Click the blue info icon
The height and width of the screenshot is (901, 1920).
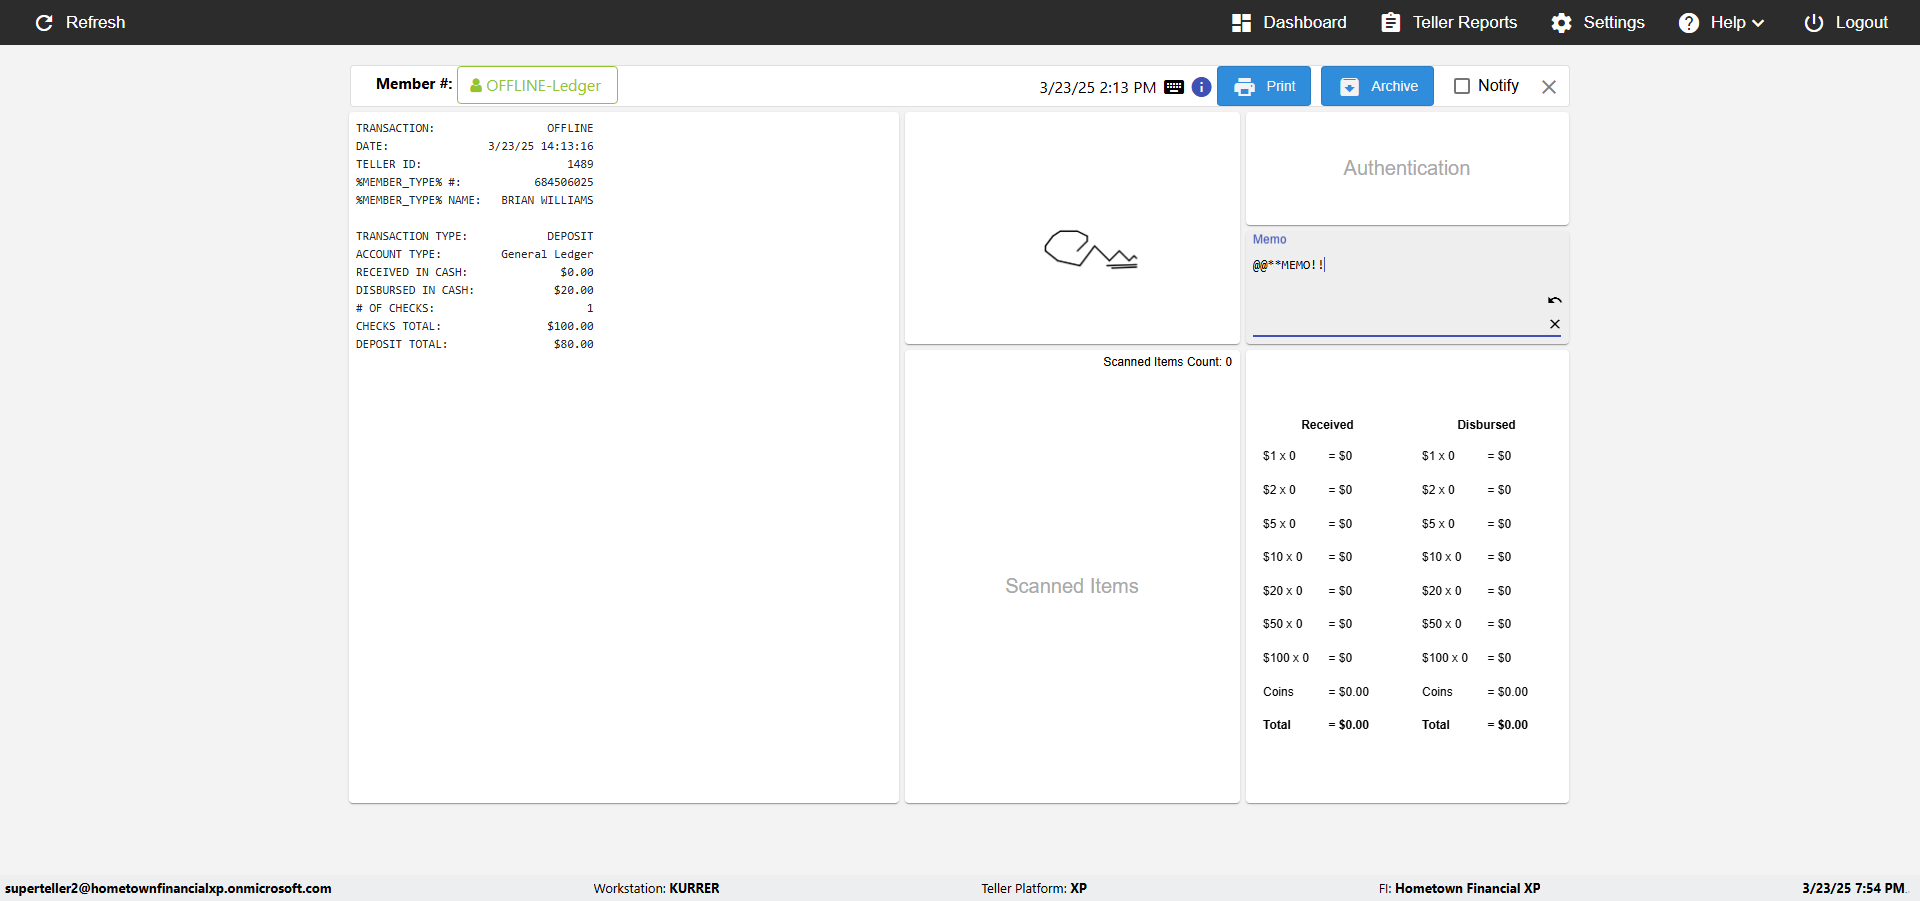(x=1202, y=87)
